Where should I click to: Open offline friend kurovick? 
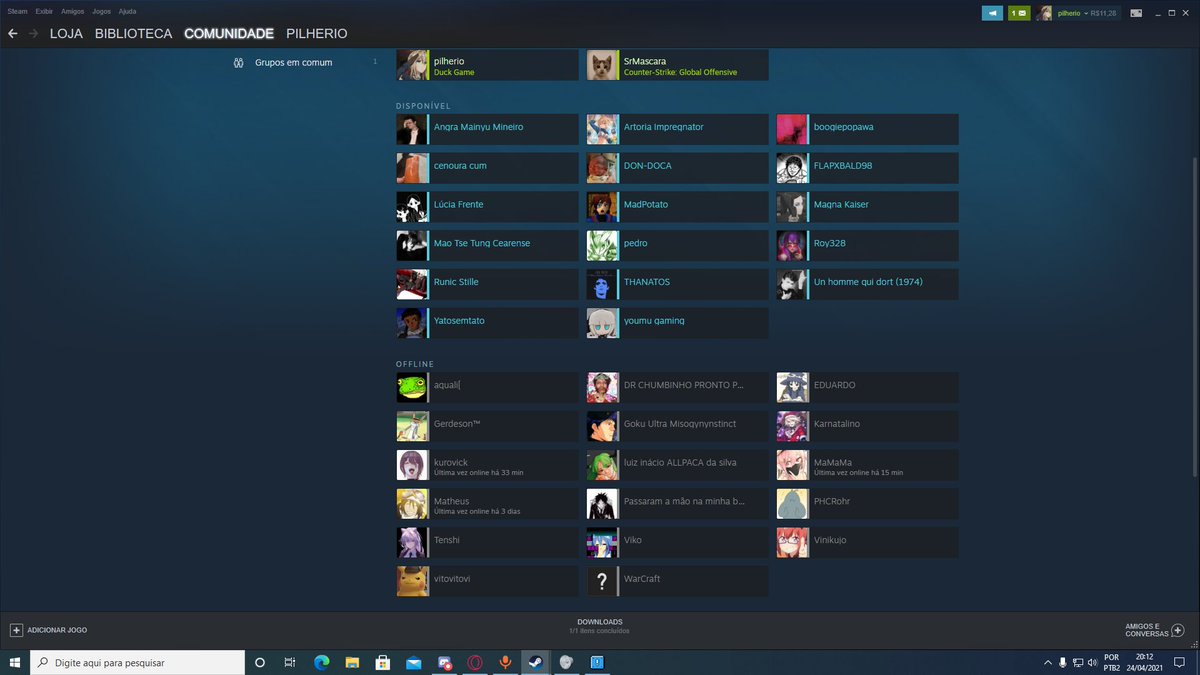tap(487, 465)
